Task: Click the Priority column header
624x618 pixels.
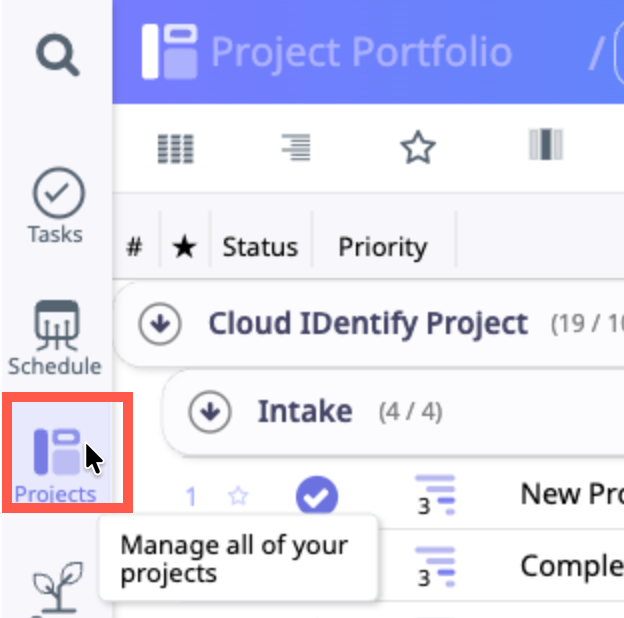Action: [382, 247]
